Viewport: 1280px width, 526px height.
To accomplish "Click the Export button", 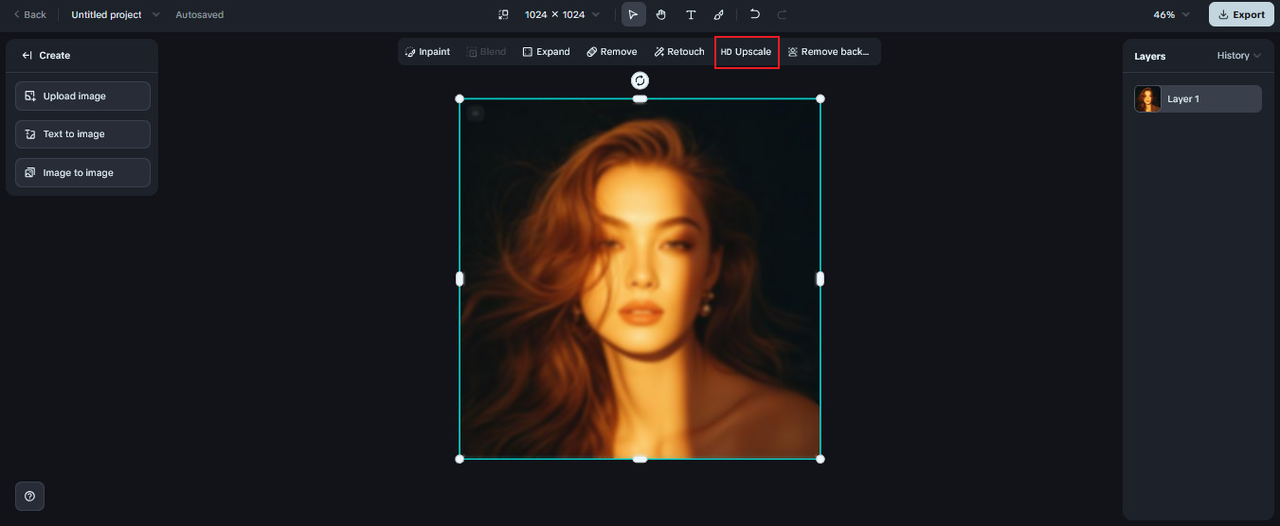I will (x=1241, y=15).
